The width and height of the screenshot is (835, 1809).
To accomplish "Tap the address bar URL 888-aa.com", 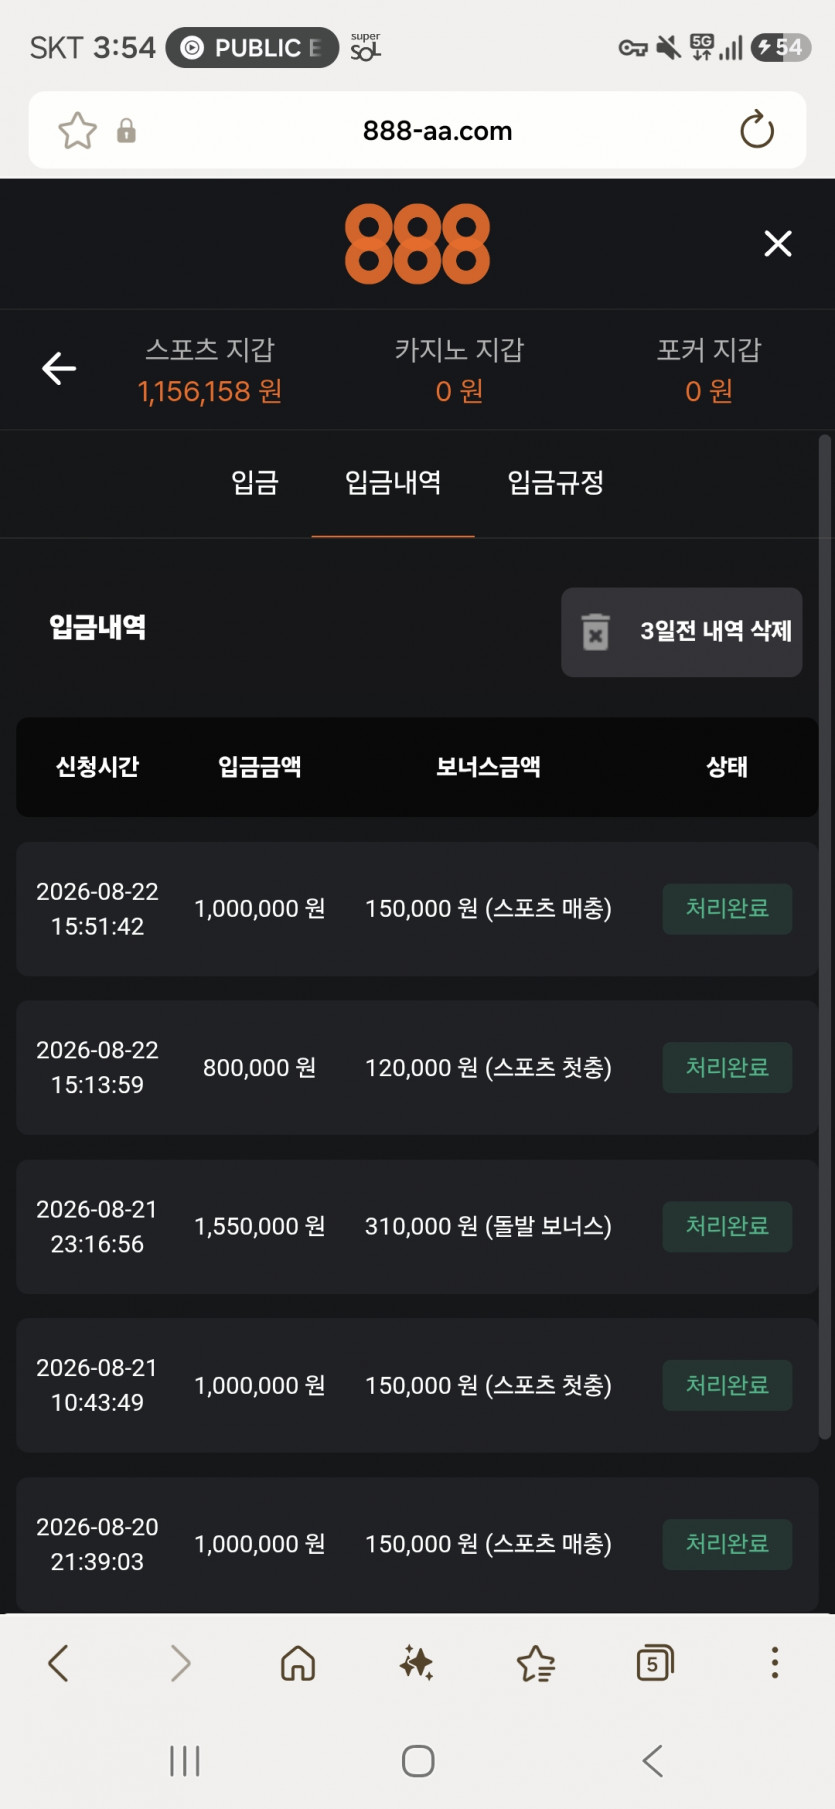I will 437,131.
